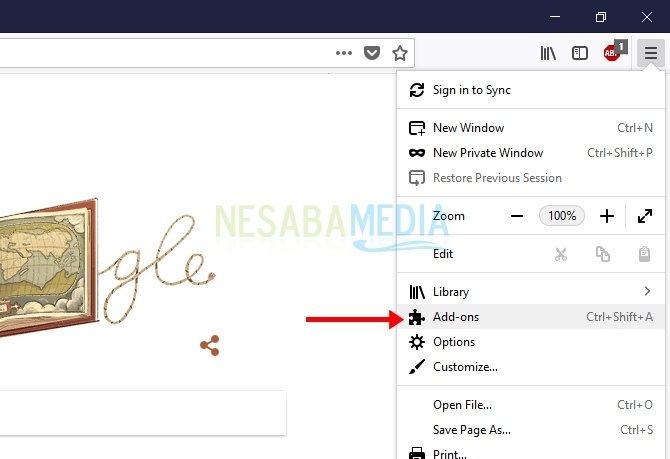This screenshot has width=670, height=459.
Task: Click the Save to Pocket icon
Action: [x=371, y=53]
